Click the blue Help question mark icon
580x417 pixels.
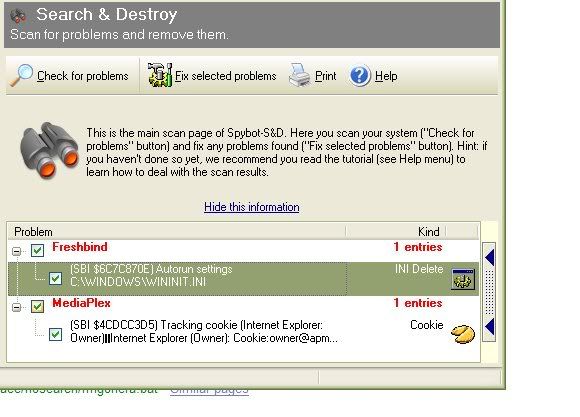(360, 75)
